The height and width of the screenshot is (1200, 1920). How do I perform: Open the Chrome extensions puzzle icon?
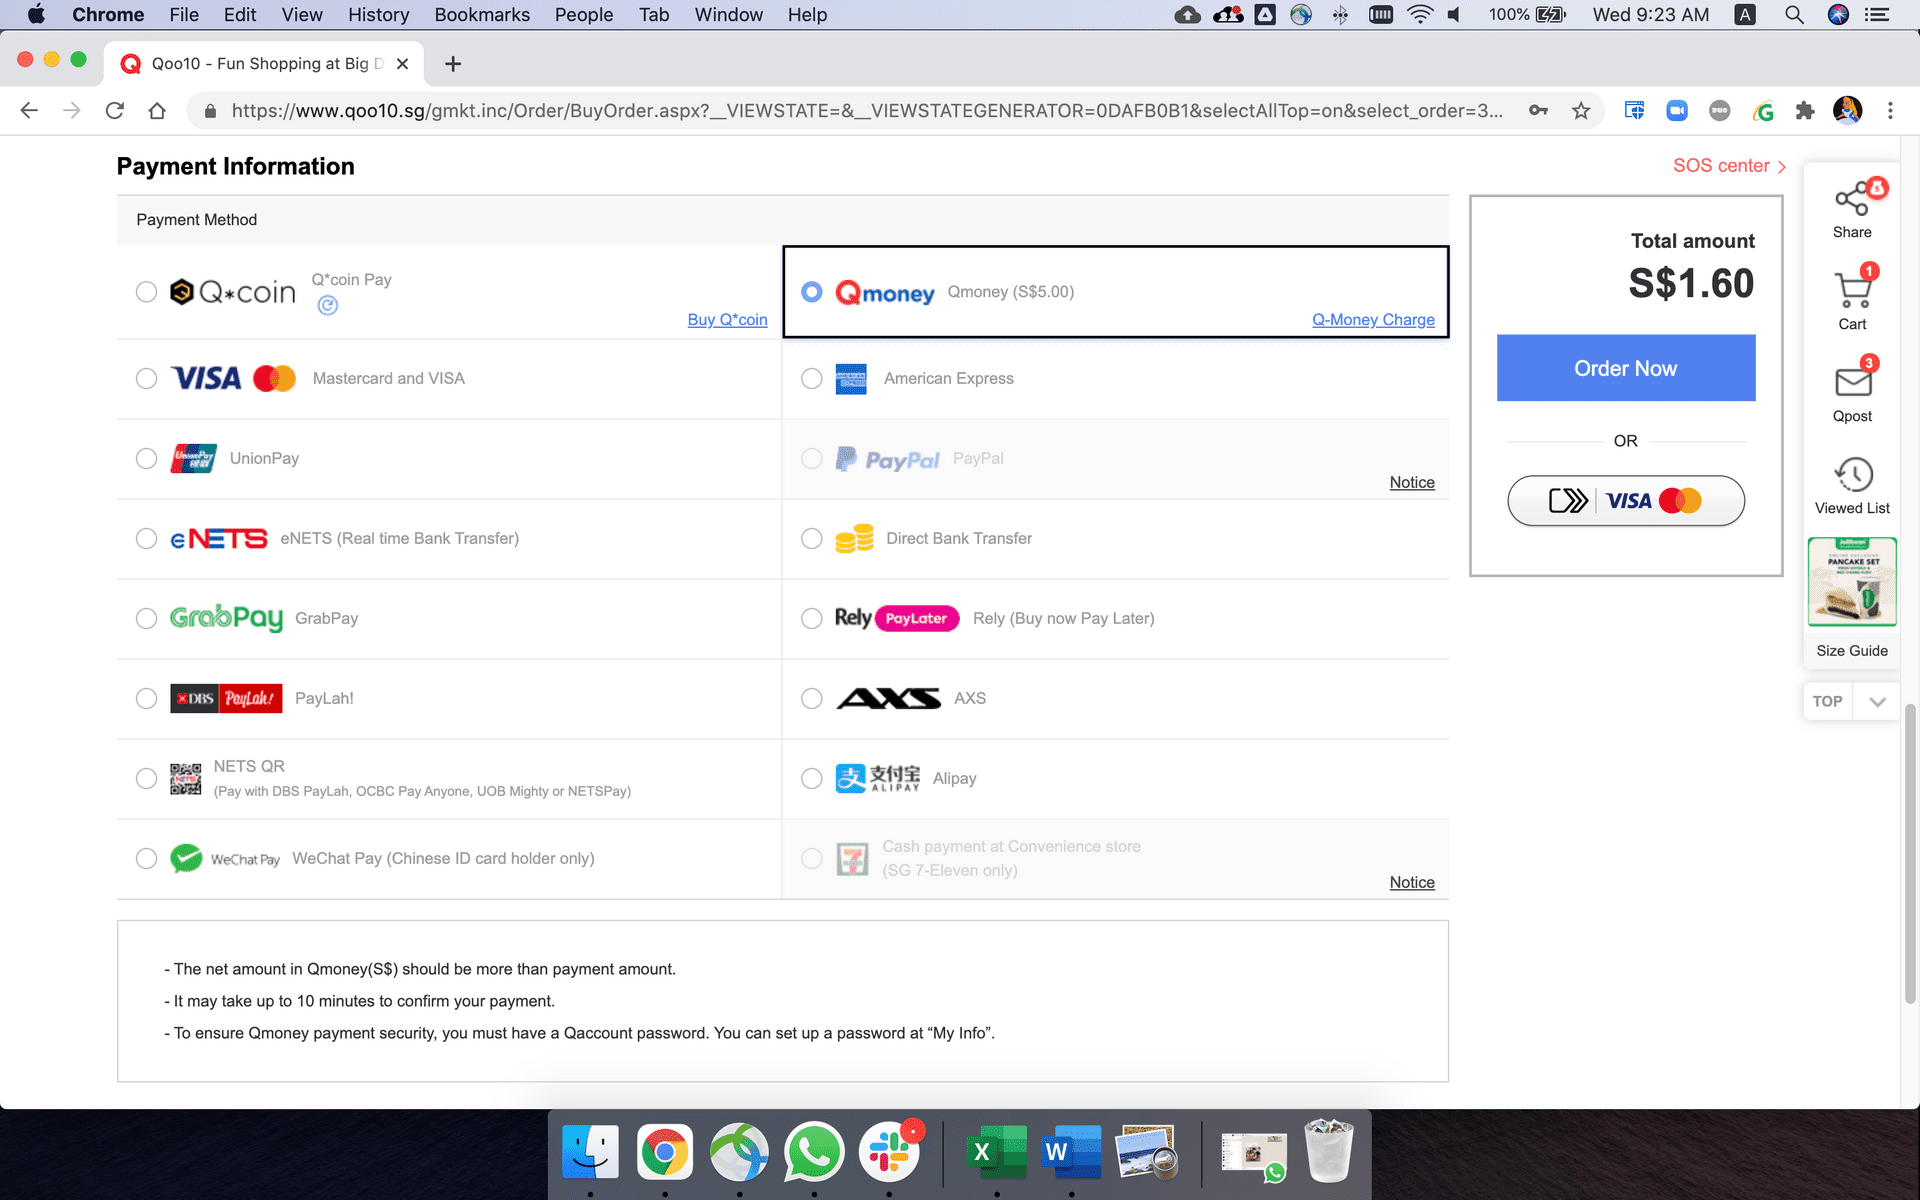(x=1805, y=111)
